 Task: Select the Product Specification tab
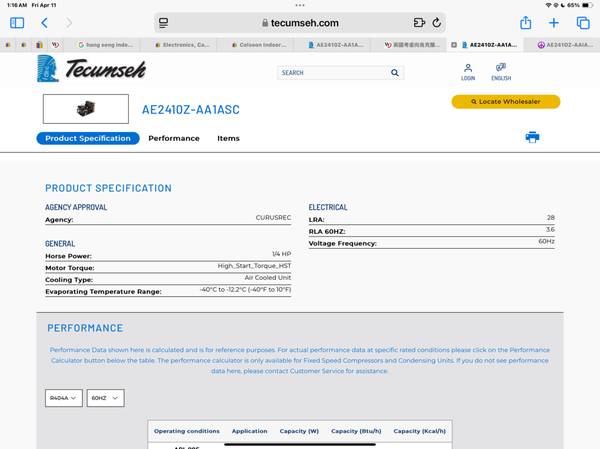[88, 138]
